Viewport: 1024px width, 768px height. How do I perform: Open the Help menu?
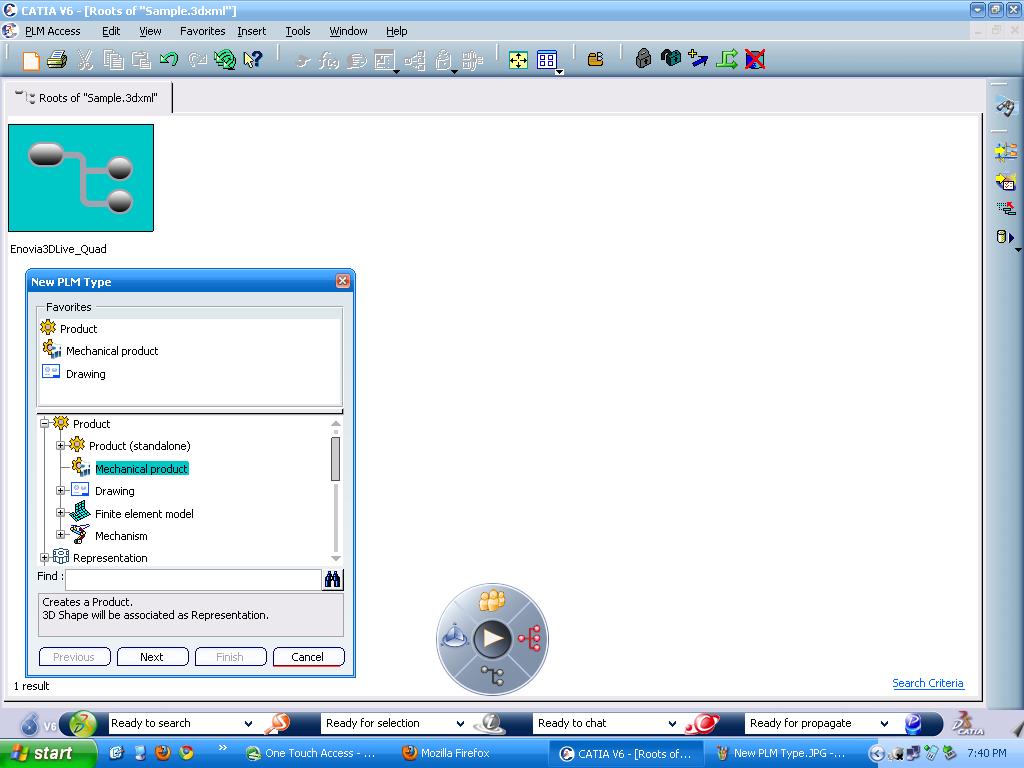pyautogui.click(x=396, y=31)
